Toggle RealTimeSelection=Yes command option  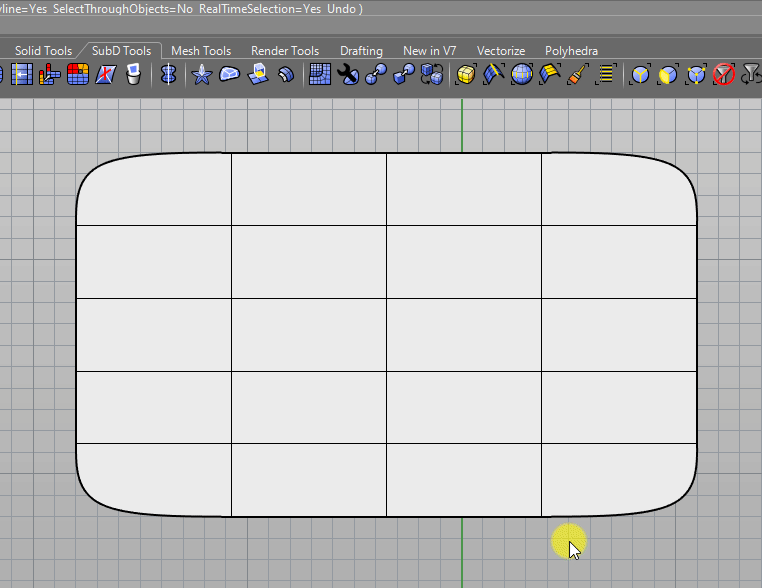(260, 9)
